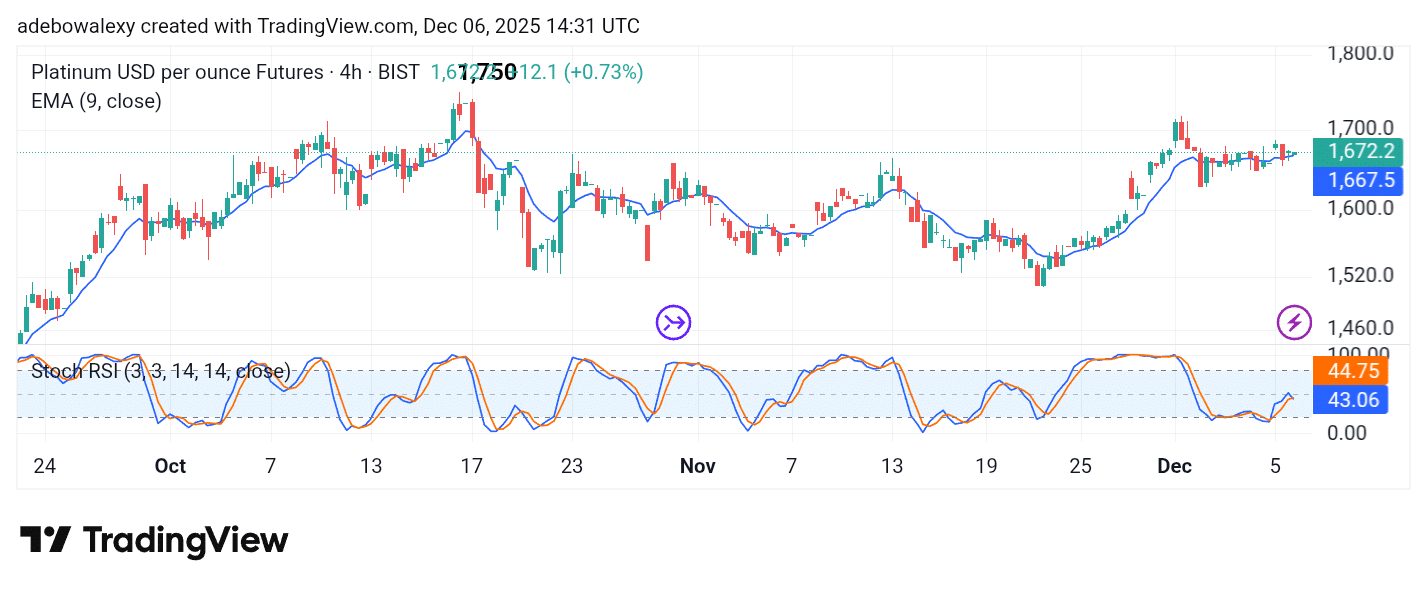Click the Nov label on the time axis

pos(697,466)
